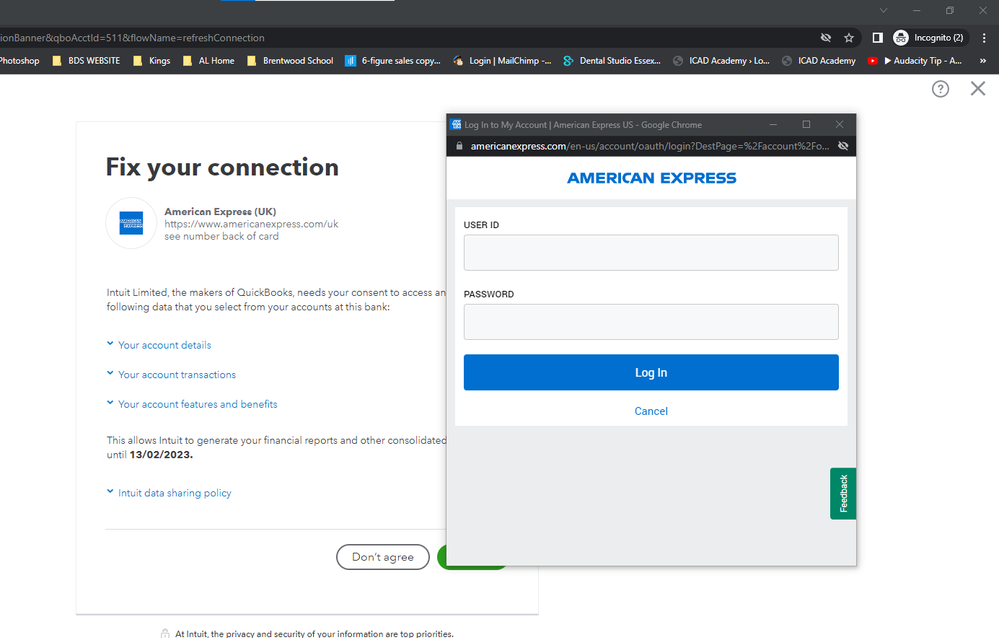The height and width of the screenshot is (638, 999).
Task: Click the Incognito (2) profile button
Action: click(x=930, y=38)
